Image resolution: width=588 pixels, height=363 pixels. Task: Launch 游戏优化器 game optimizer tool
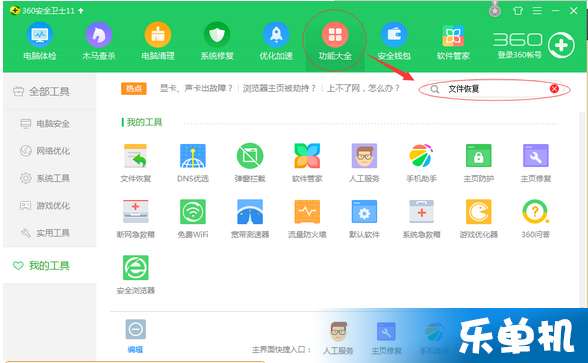pyautogui.click(x=478, y=212)
